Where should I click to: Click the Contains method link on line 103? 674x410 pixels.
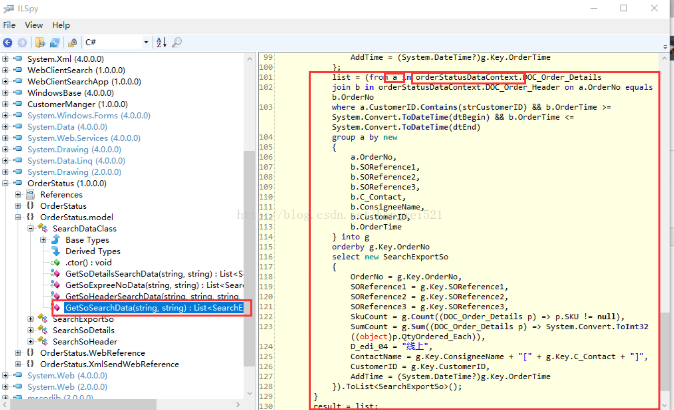tap(438, 107)
